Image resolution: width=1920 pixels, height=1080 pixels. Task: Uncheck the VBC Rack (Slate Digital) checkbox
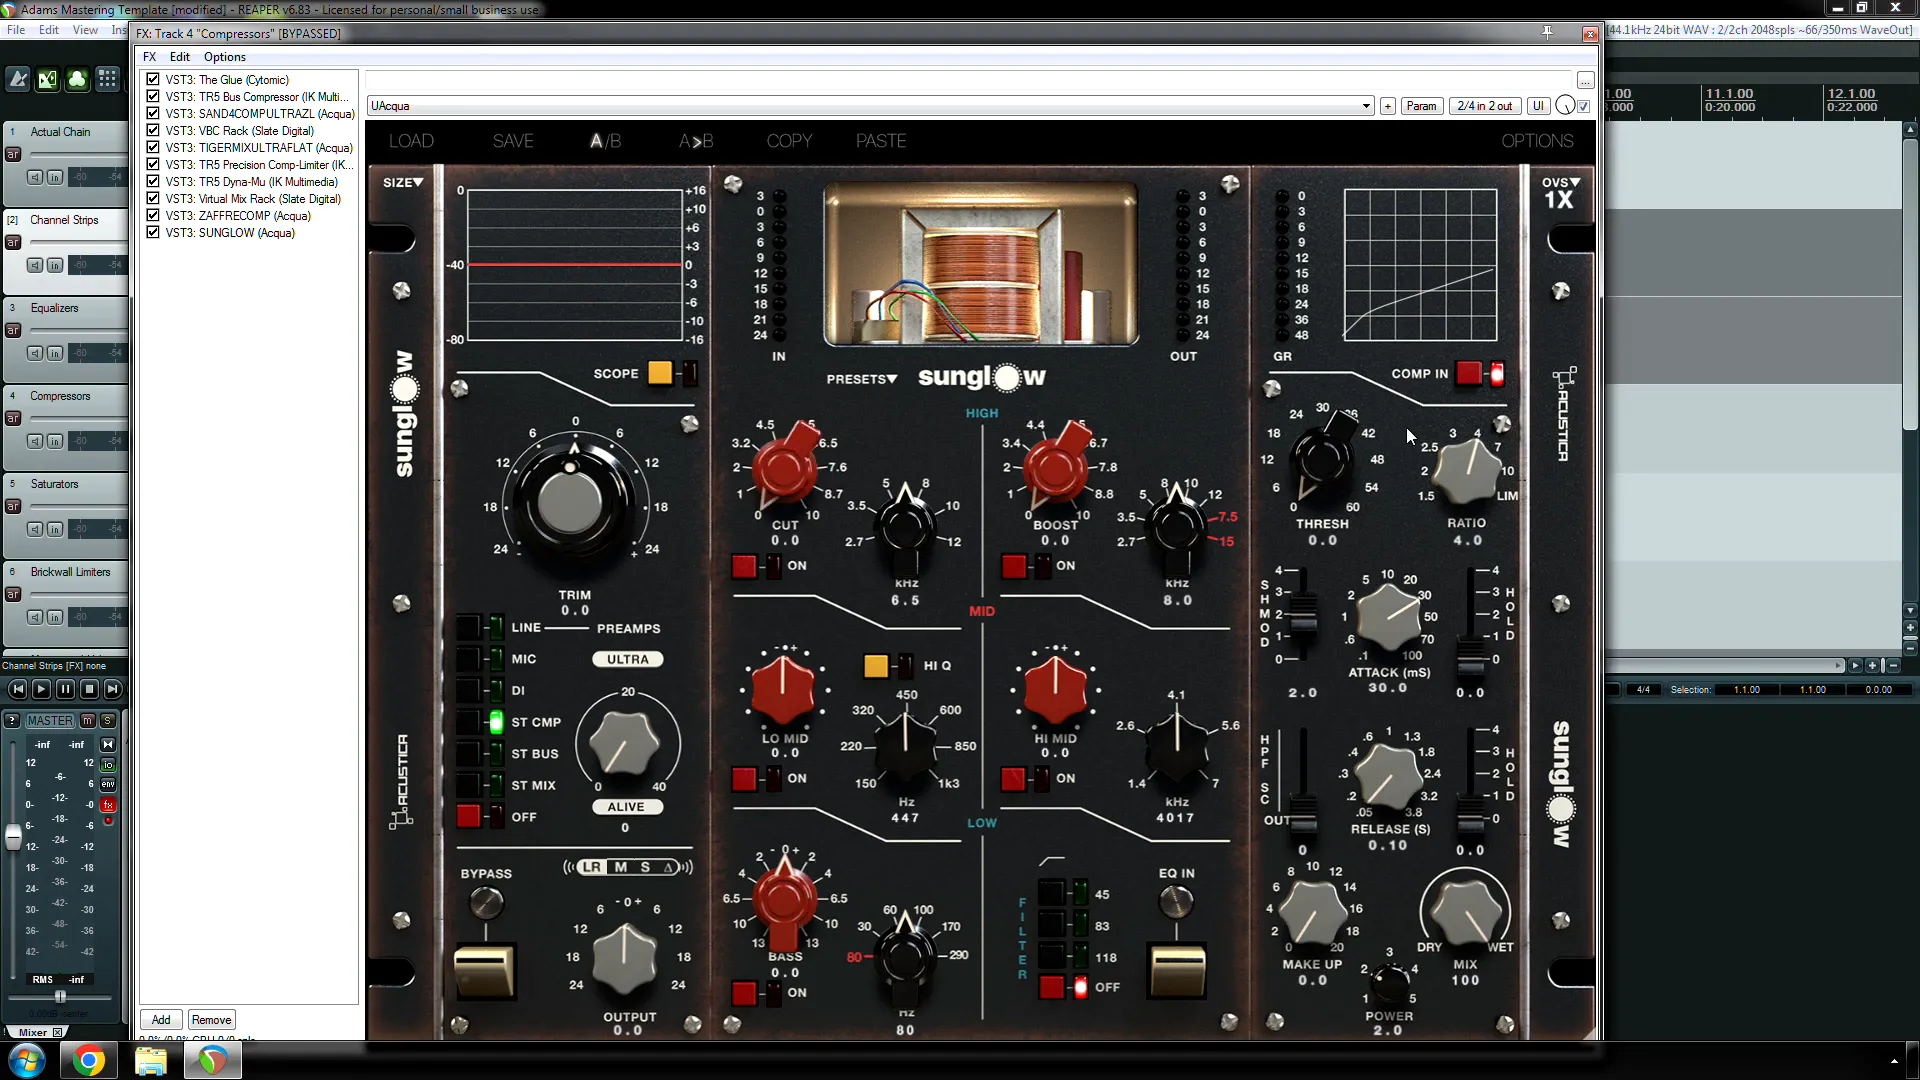coord(153,130)
